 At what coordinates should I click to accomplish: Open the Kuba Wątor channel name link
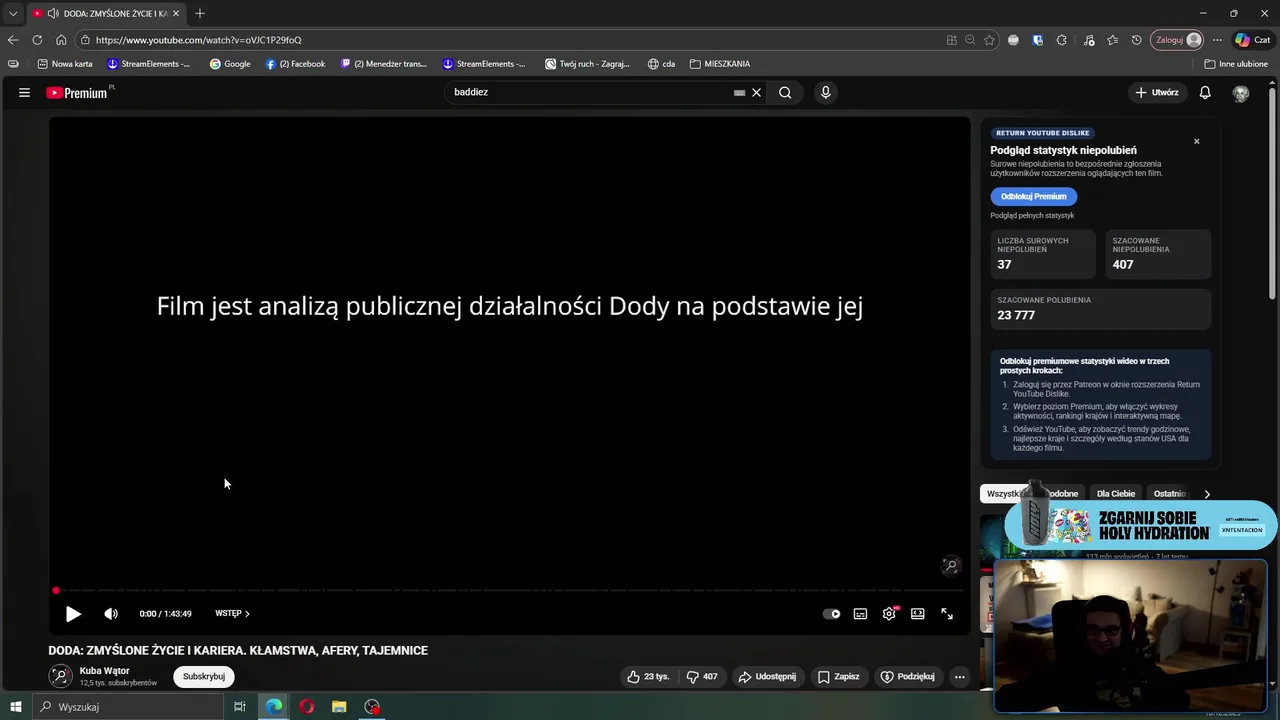tap(105, 671)
